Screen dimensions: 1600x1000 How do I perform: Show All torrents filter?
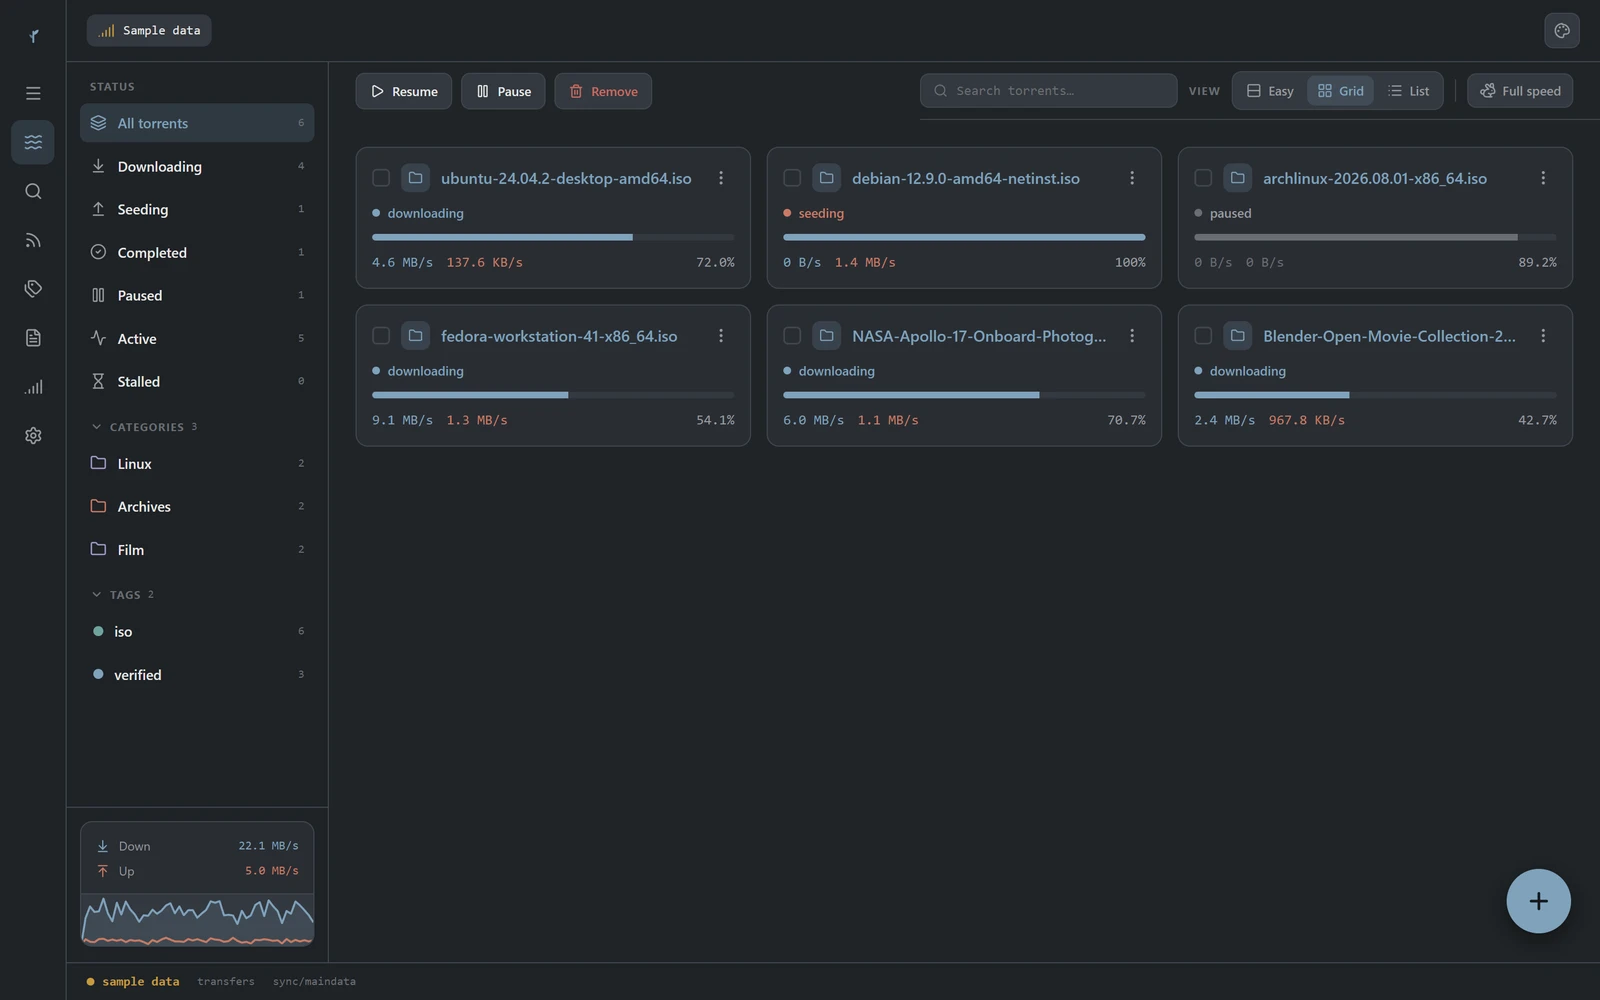[197, 123]
